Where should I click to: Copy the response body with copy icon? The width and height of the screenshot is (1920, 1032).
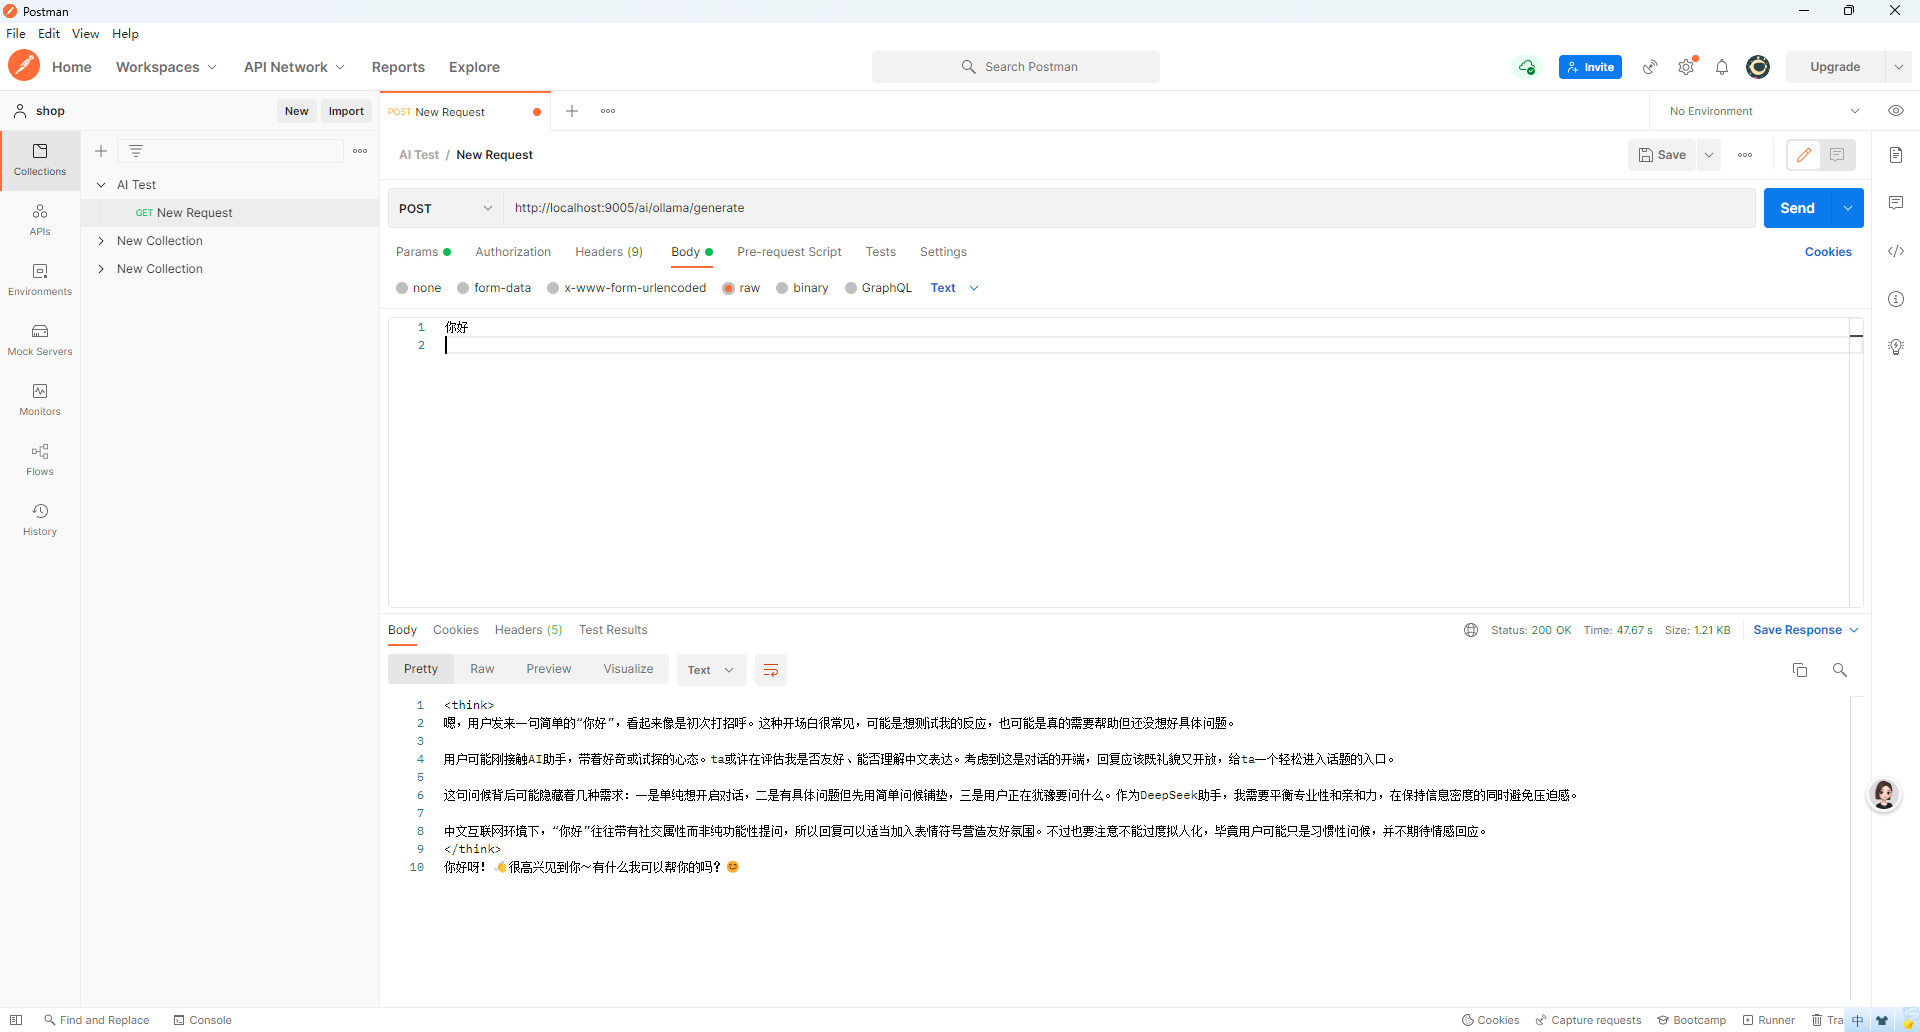point(1800,670)
